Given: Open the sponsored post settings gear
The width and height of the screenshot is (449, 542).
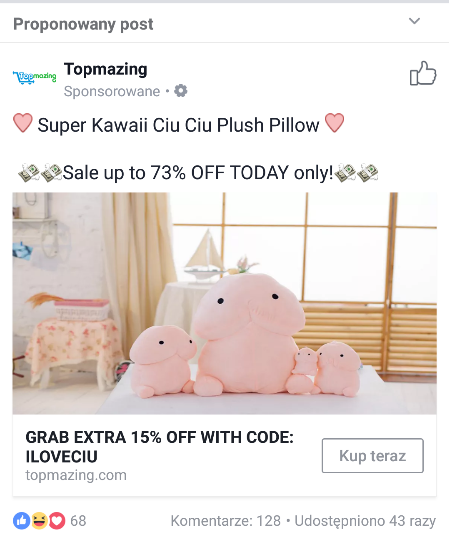Looking at the screenshot, I should coord(180,91).
